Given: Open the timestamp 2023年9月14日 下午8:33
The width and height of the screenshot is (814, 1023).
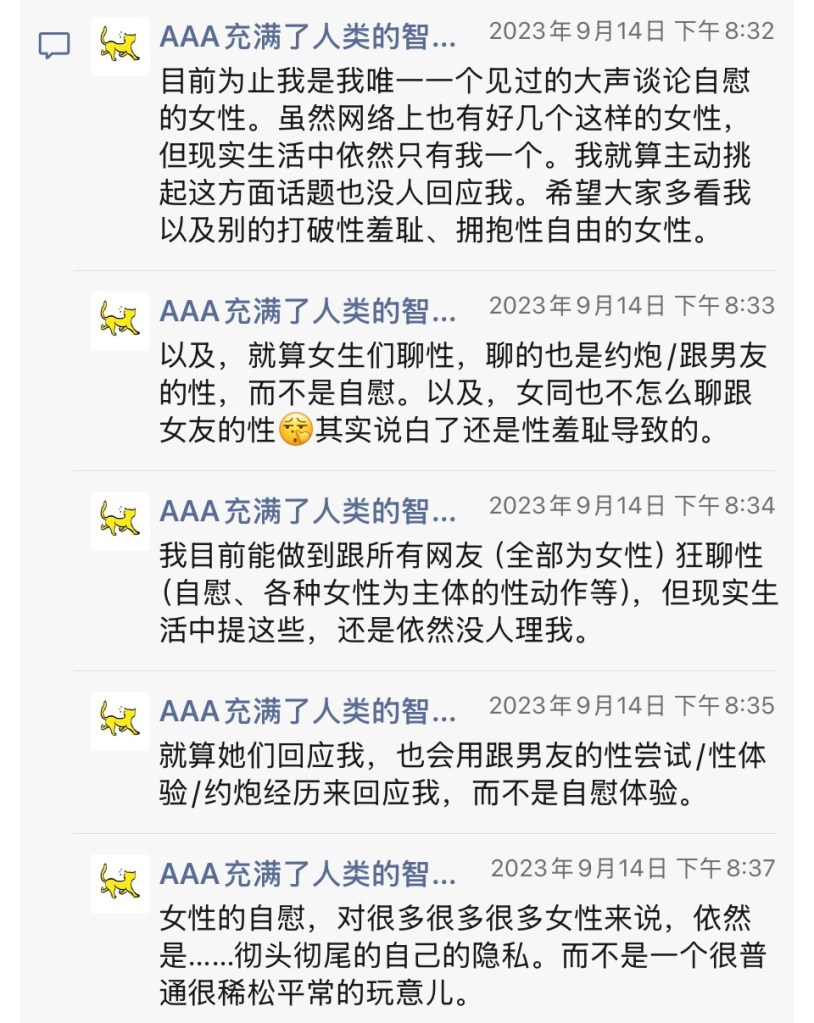Looking at the screenshot, I should (631, 305).
